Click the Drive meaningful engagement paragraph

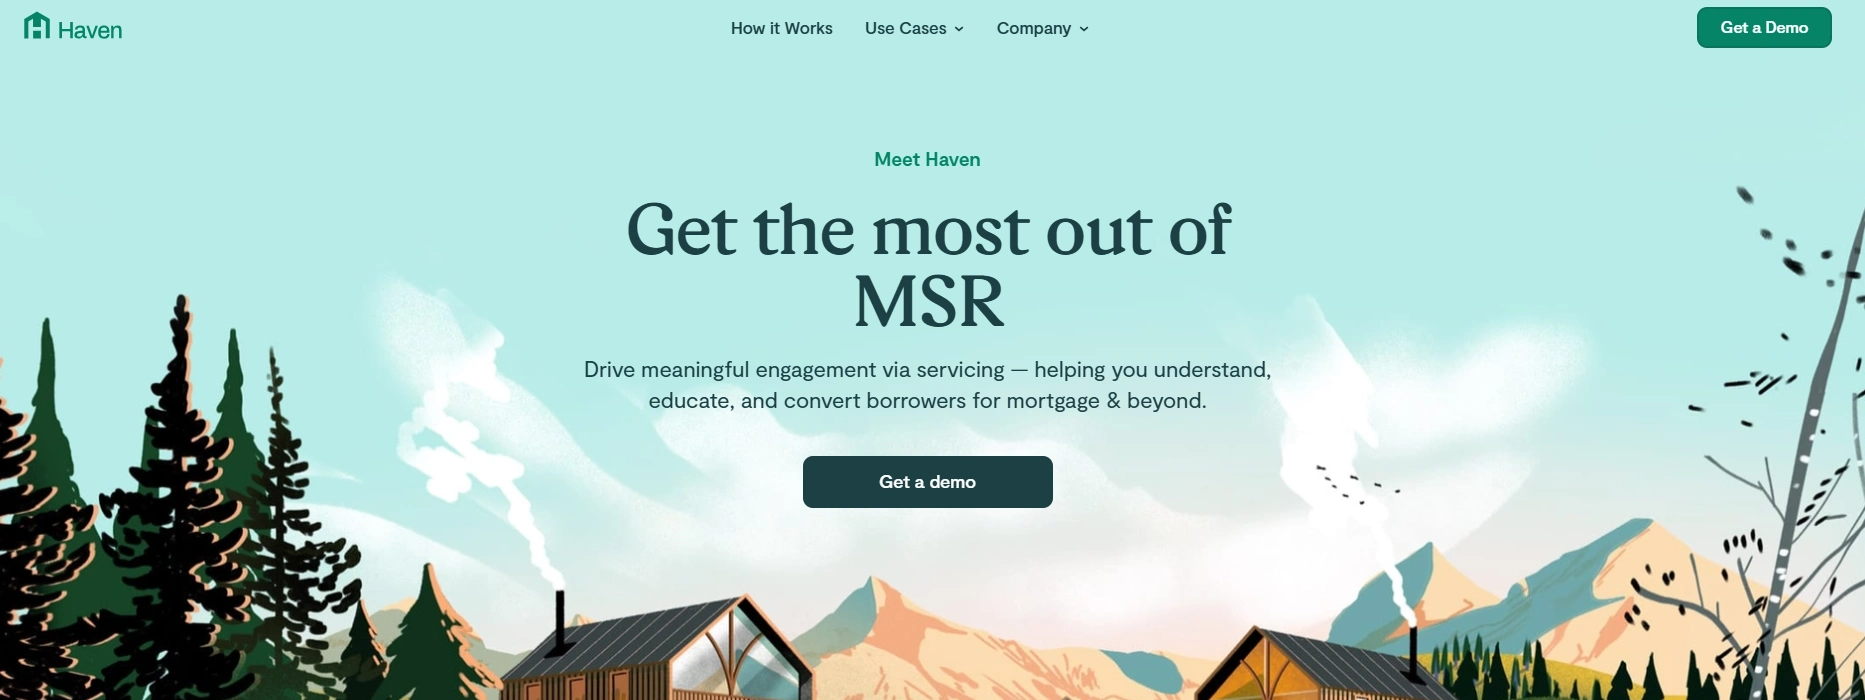coord(927,385)
